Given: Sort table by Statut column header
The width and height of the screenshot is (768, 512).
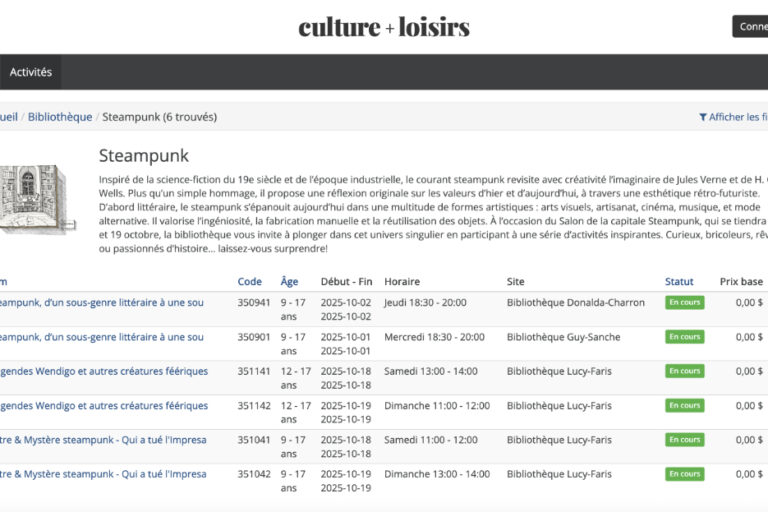Looking at the screenshot, I should [679, 281].
